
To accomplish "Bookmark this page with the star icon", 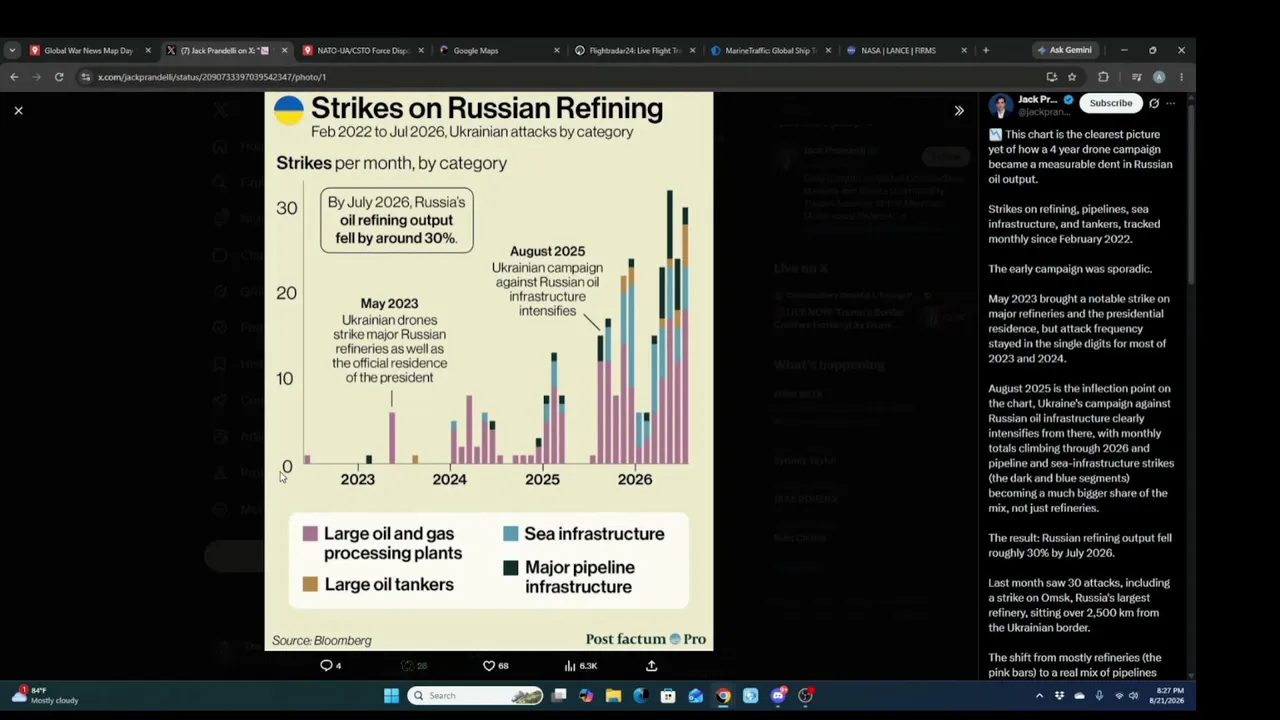I will coord(1072,77).
